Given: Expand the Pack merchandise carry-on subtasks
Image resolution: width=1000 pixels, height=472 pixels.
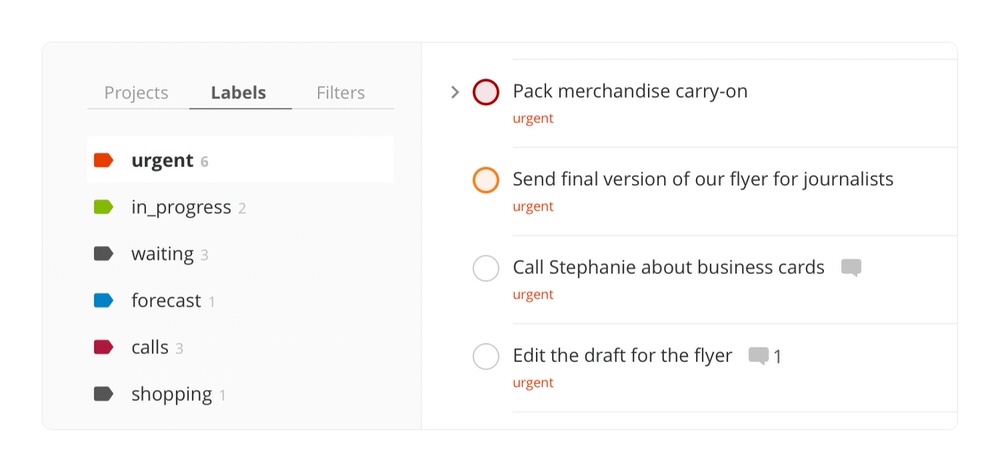Looking at the screenshot, I should pos(455,92).
